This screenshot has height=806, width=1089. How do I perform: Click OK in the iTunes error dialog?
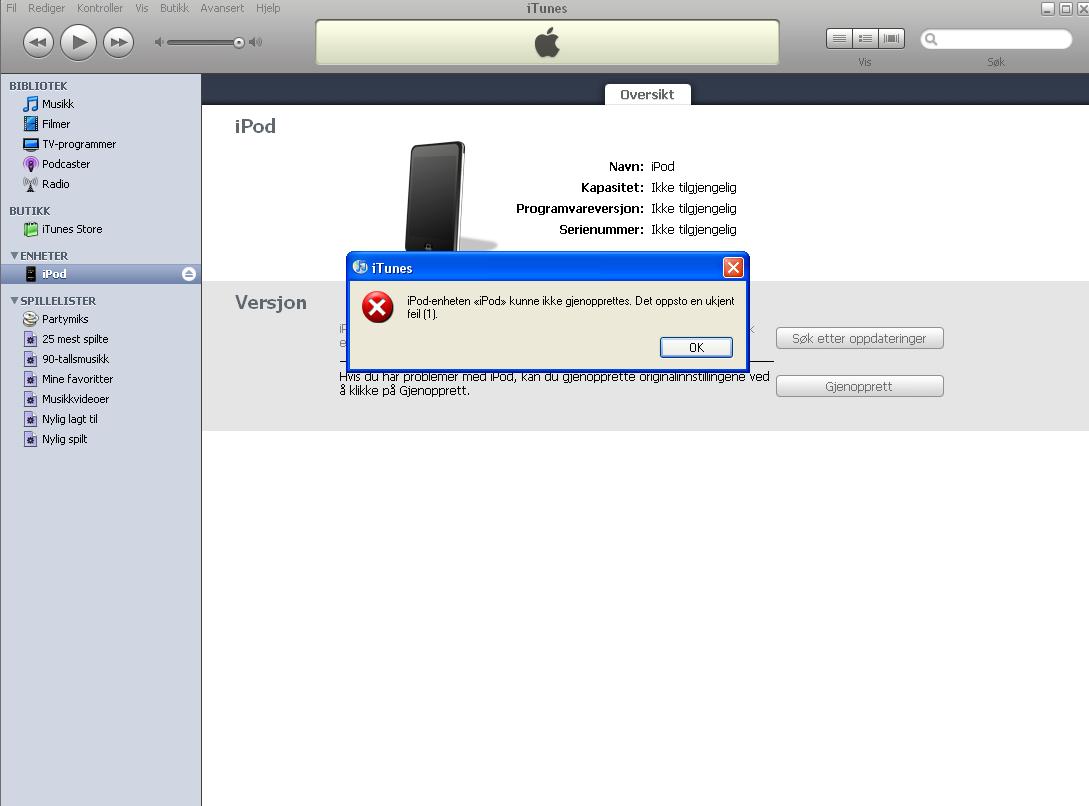pos(696,347)
